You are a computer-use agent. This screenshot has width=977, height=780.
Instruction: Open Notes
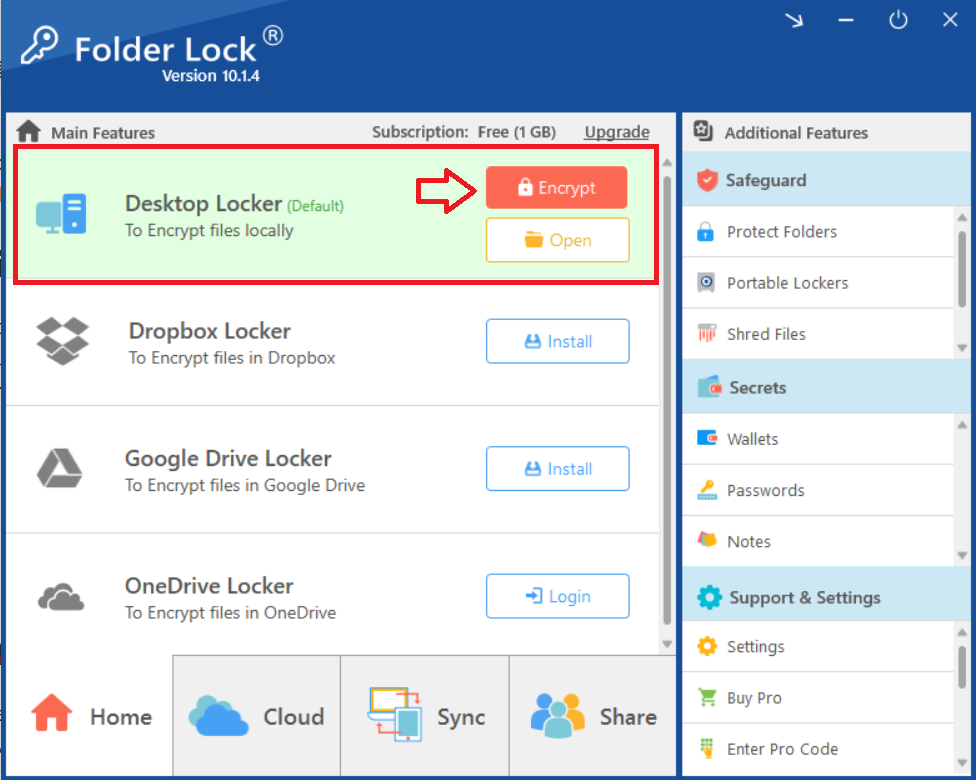click(x=818, y=541)
